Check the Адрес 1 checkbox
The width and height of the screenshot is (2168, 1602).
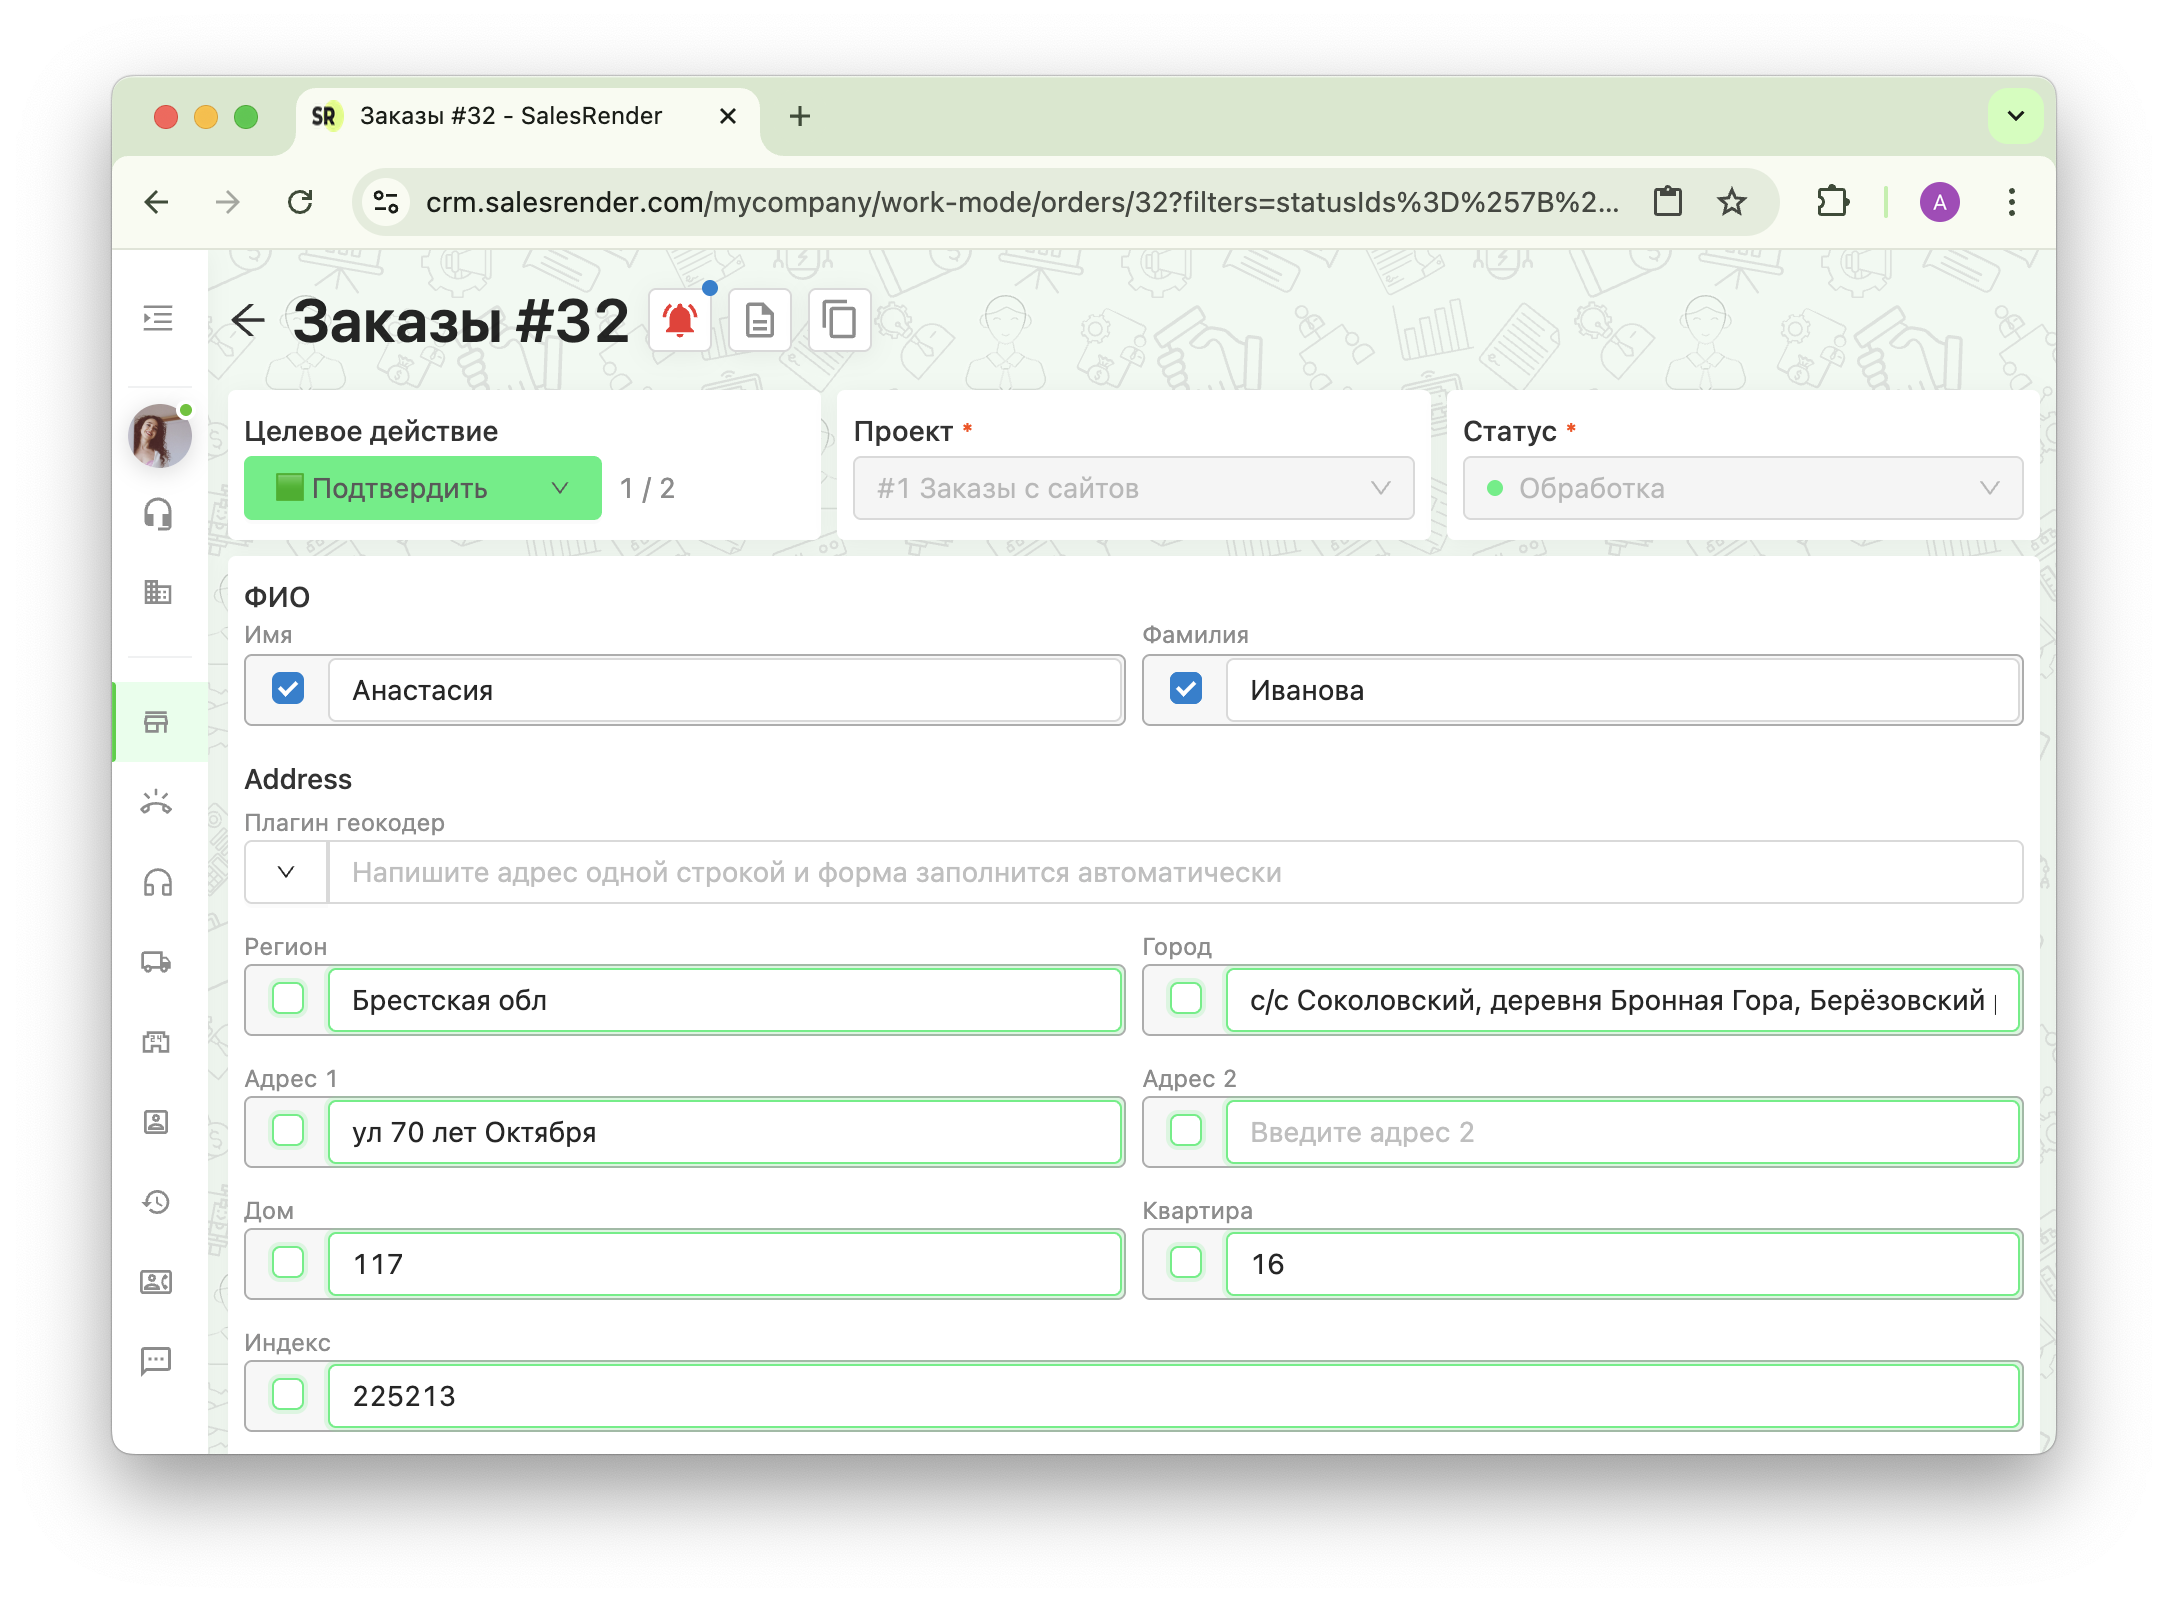[288, 1131]
